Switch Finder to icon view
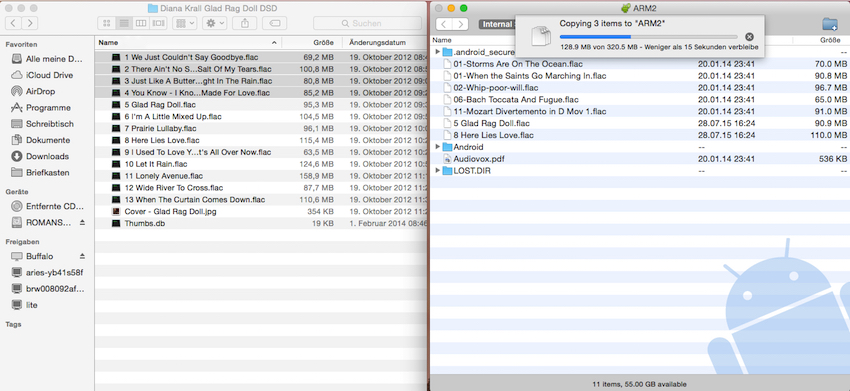The image size is (850, 391). click(x=106, y=23)
